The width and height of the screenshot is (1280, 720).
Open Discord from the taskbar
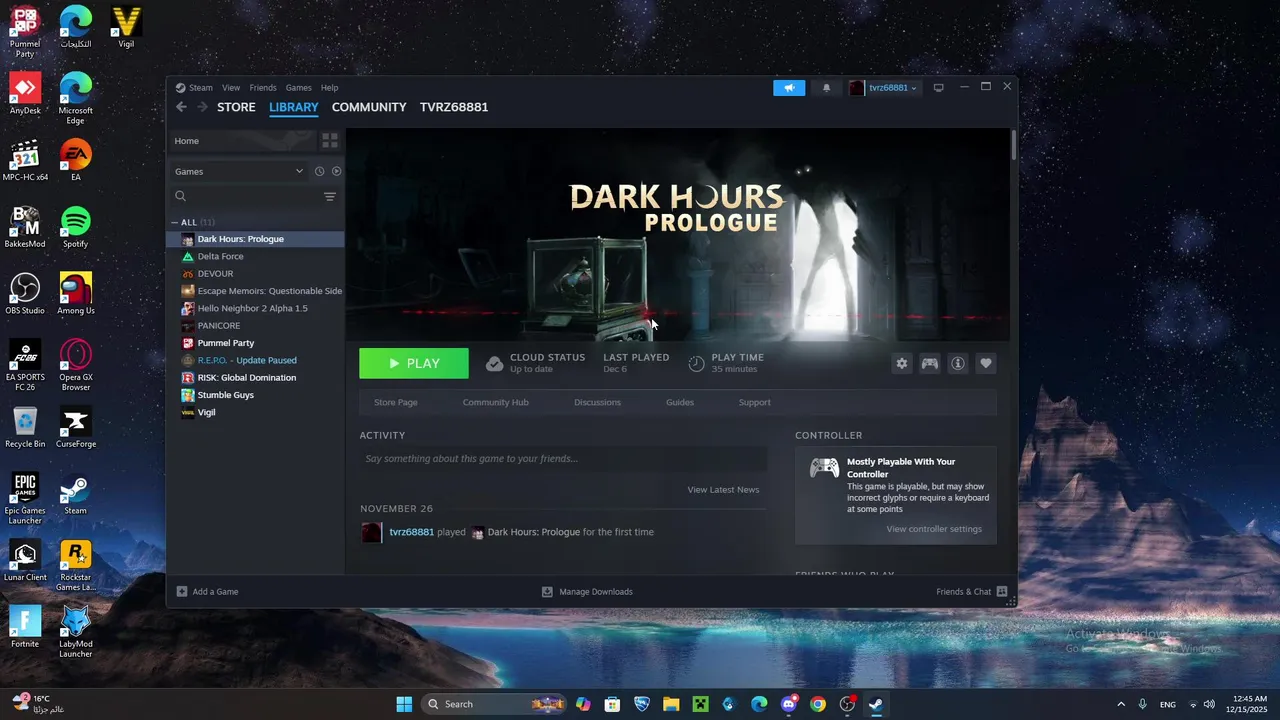(789, 704)
